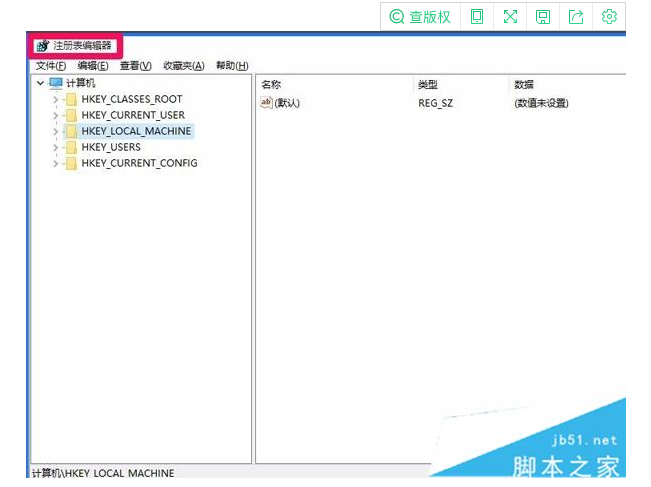Screen dimensions: 651x487
Task: Open the 文件(F) menu
Action: pyautogui.click(x=50, y=66)
